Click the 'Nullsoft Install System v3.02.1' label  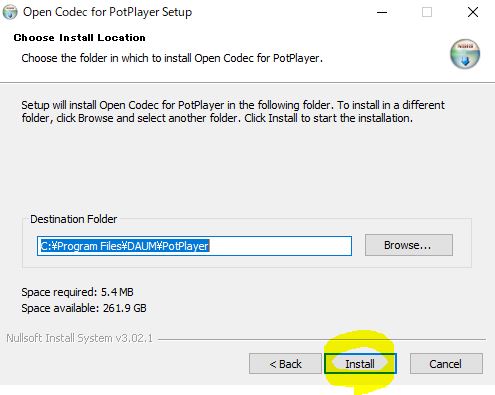click(80, 338)
